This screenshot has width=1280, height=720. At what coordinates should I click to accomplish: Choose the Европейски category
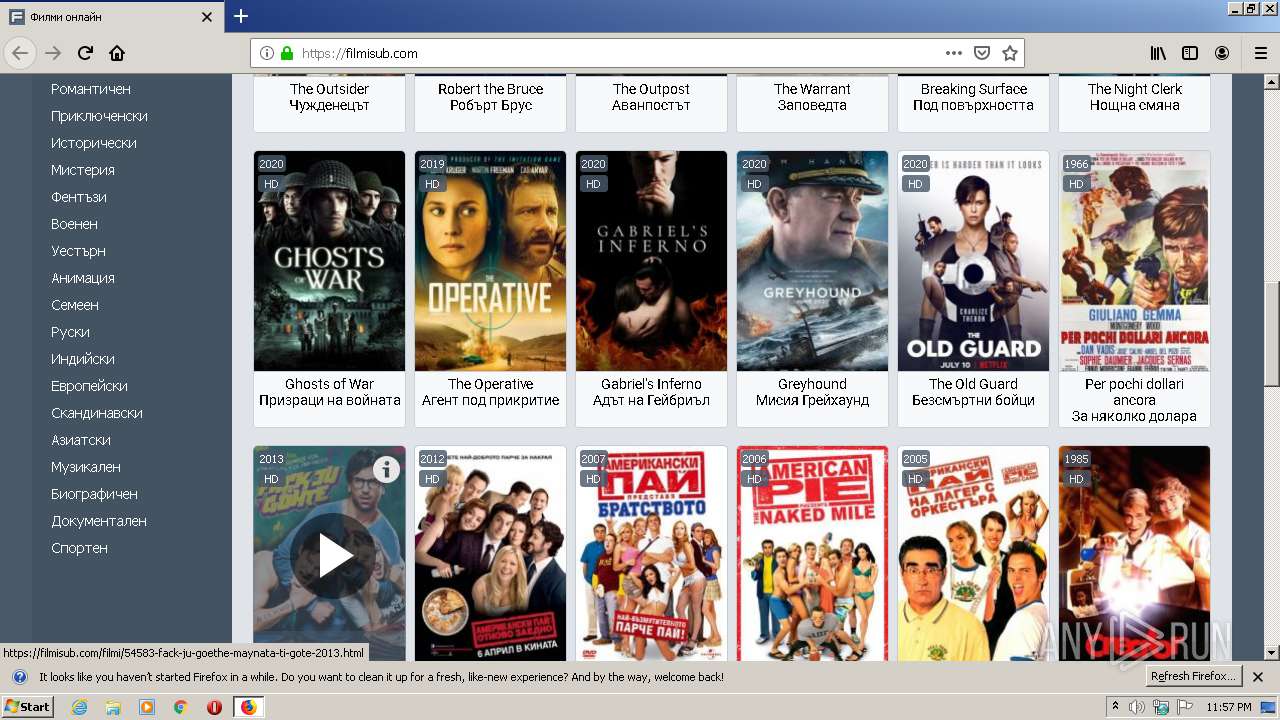click(89, 386)
